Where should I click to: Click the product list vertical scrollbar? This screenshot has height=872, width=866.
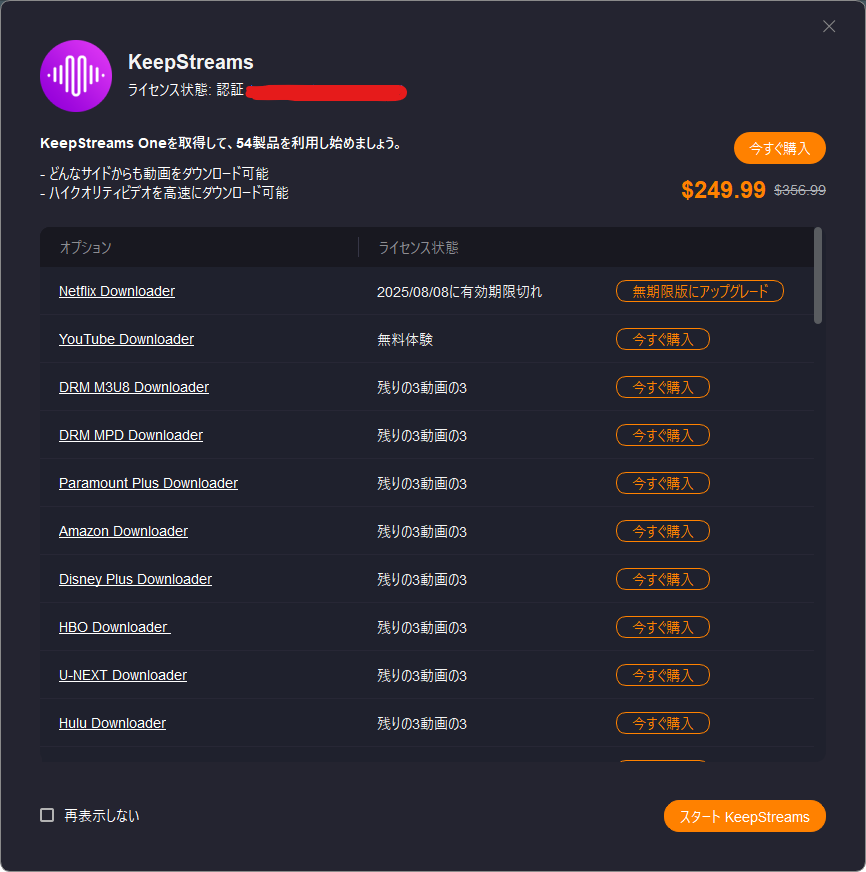click(818, 275)
